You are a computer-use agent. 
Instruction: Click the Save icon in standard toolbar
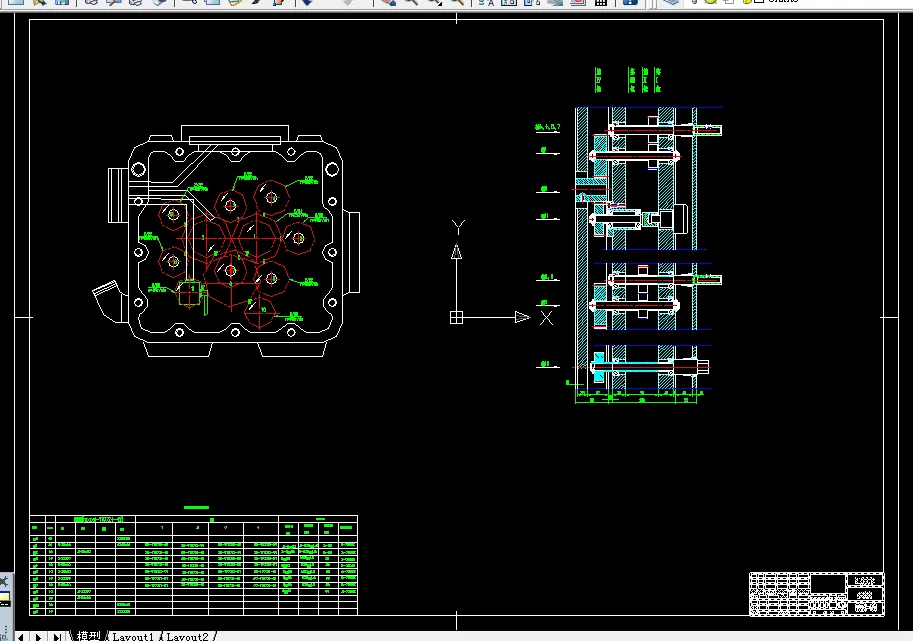point(62,2)
